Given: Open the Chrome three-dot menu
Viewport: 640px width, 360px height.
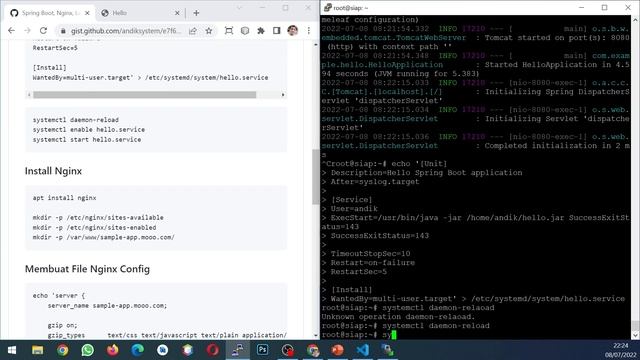Looking at the screenshot, I should [309, 31].
